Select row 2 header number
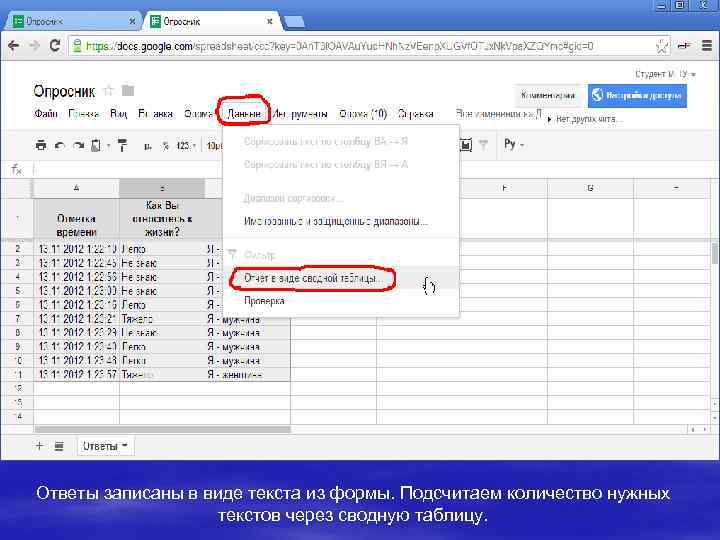Image resolution: width=720 pixels, height=540 pixels. 17,248
